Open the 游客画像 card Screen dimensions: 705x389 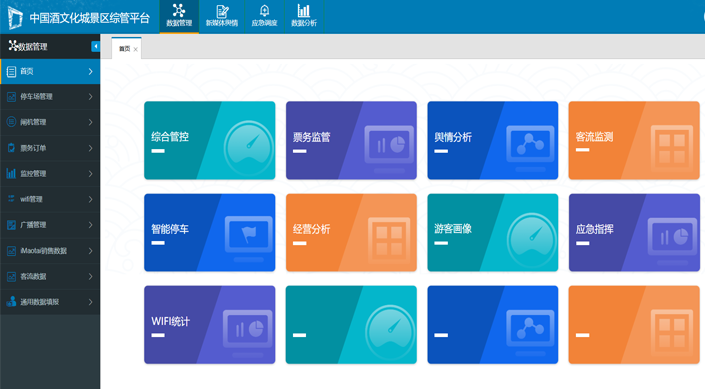coord(493,233)
